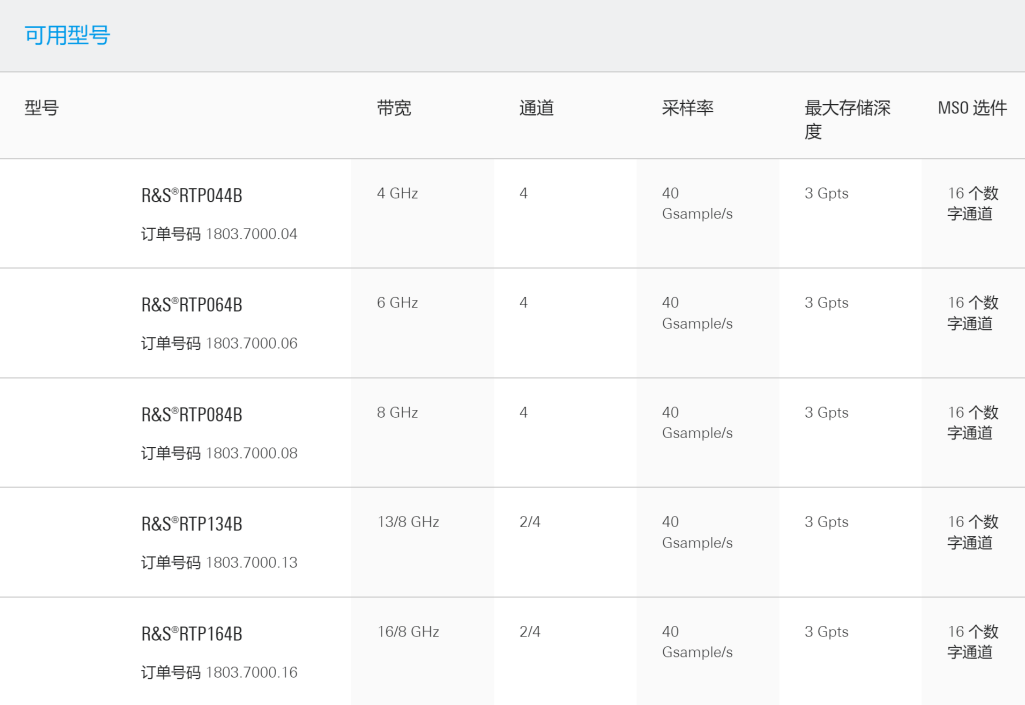The width and height of the screenshot is (1025, 705).
Task: Open the R&S RTP044B model link
Action: pyautogui.click(x=192, y=196)
